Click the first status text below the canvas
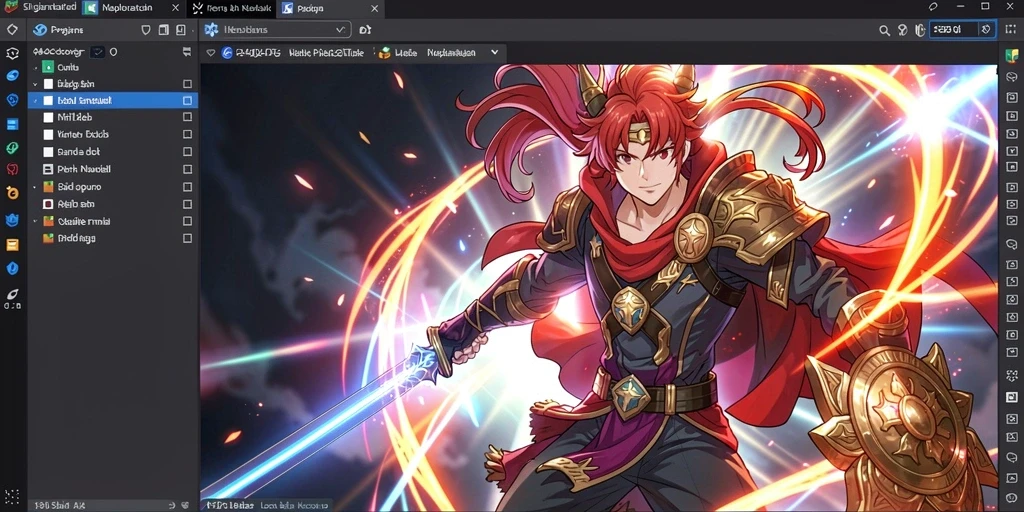Viewport: 1024px width, 512px height. [x=229, y=505]
